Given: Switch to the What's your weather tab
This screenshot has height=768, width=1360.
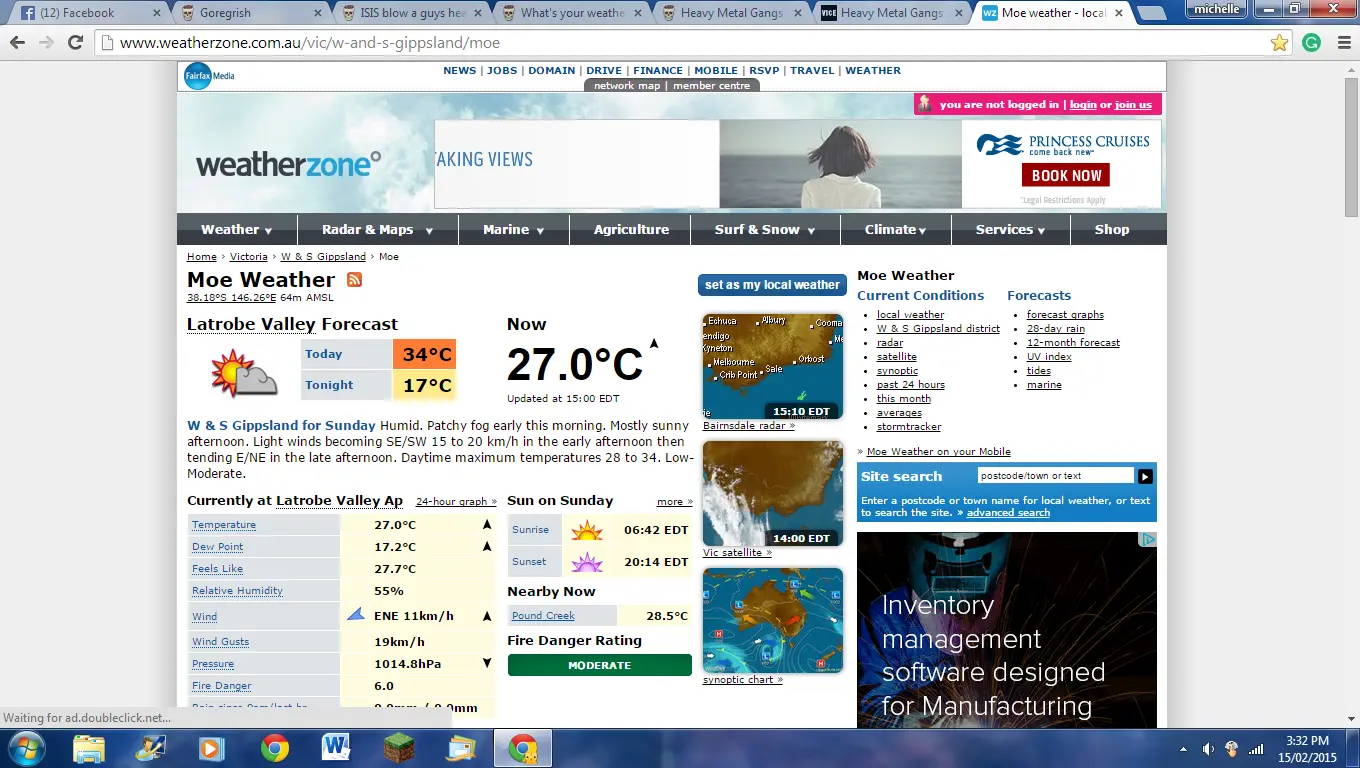Looking at the screenshot, I should 571,13.
